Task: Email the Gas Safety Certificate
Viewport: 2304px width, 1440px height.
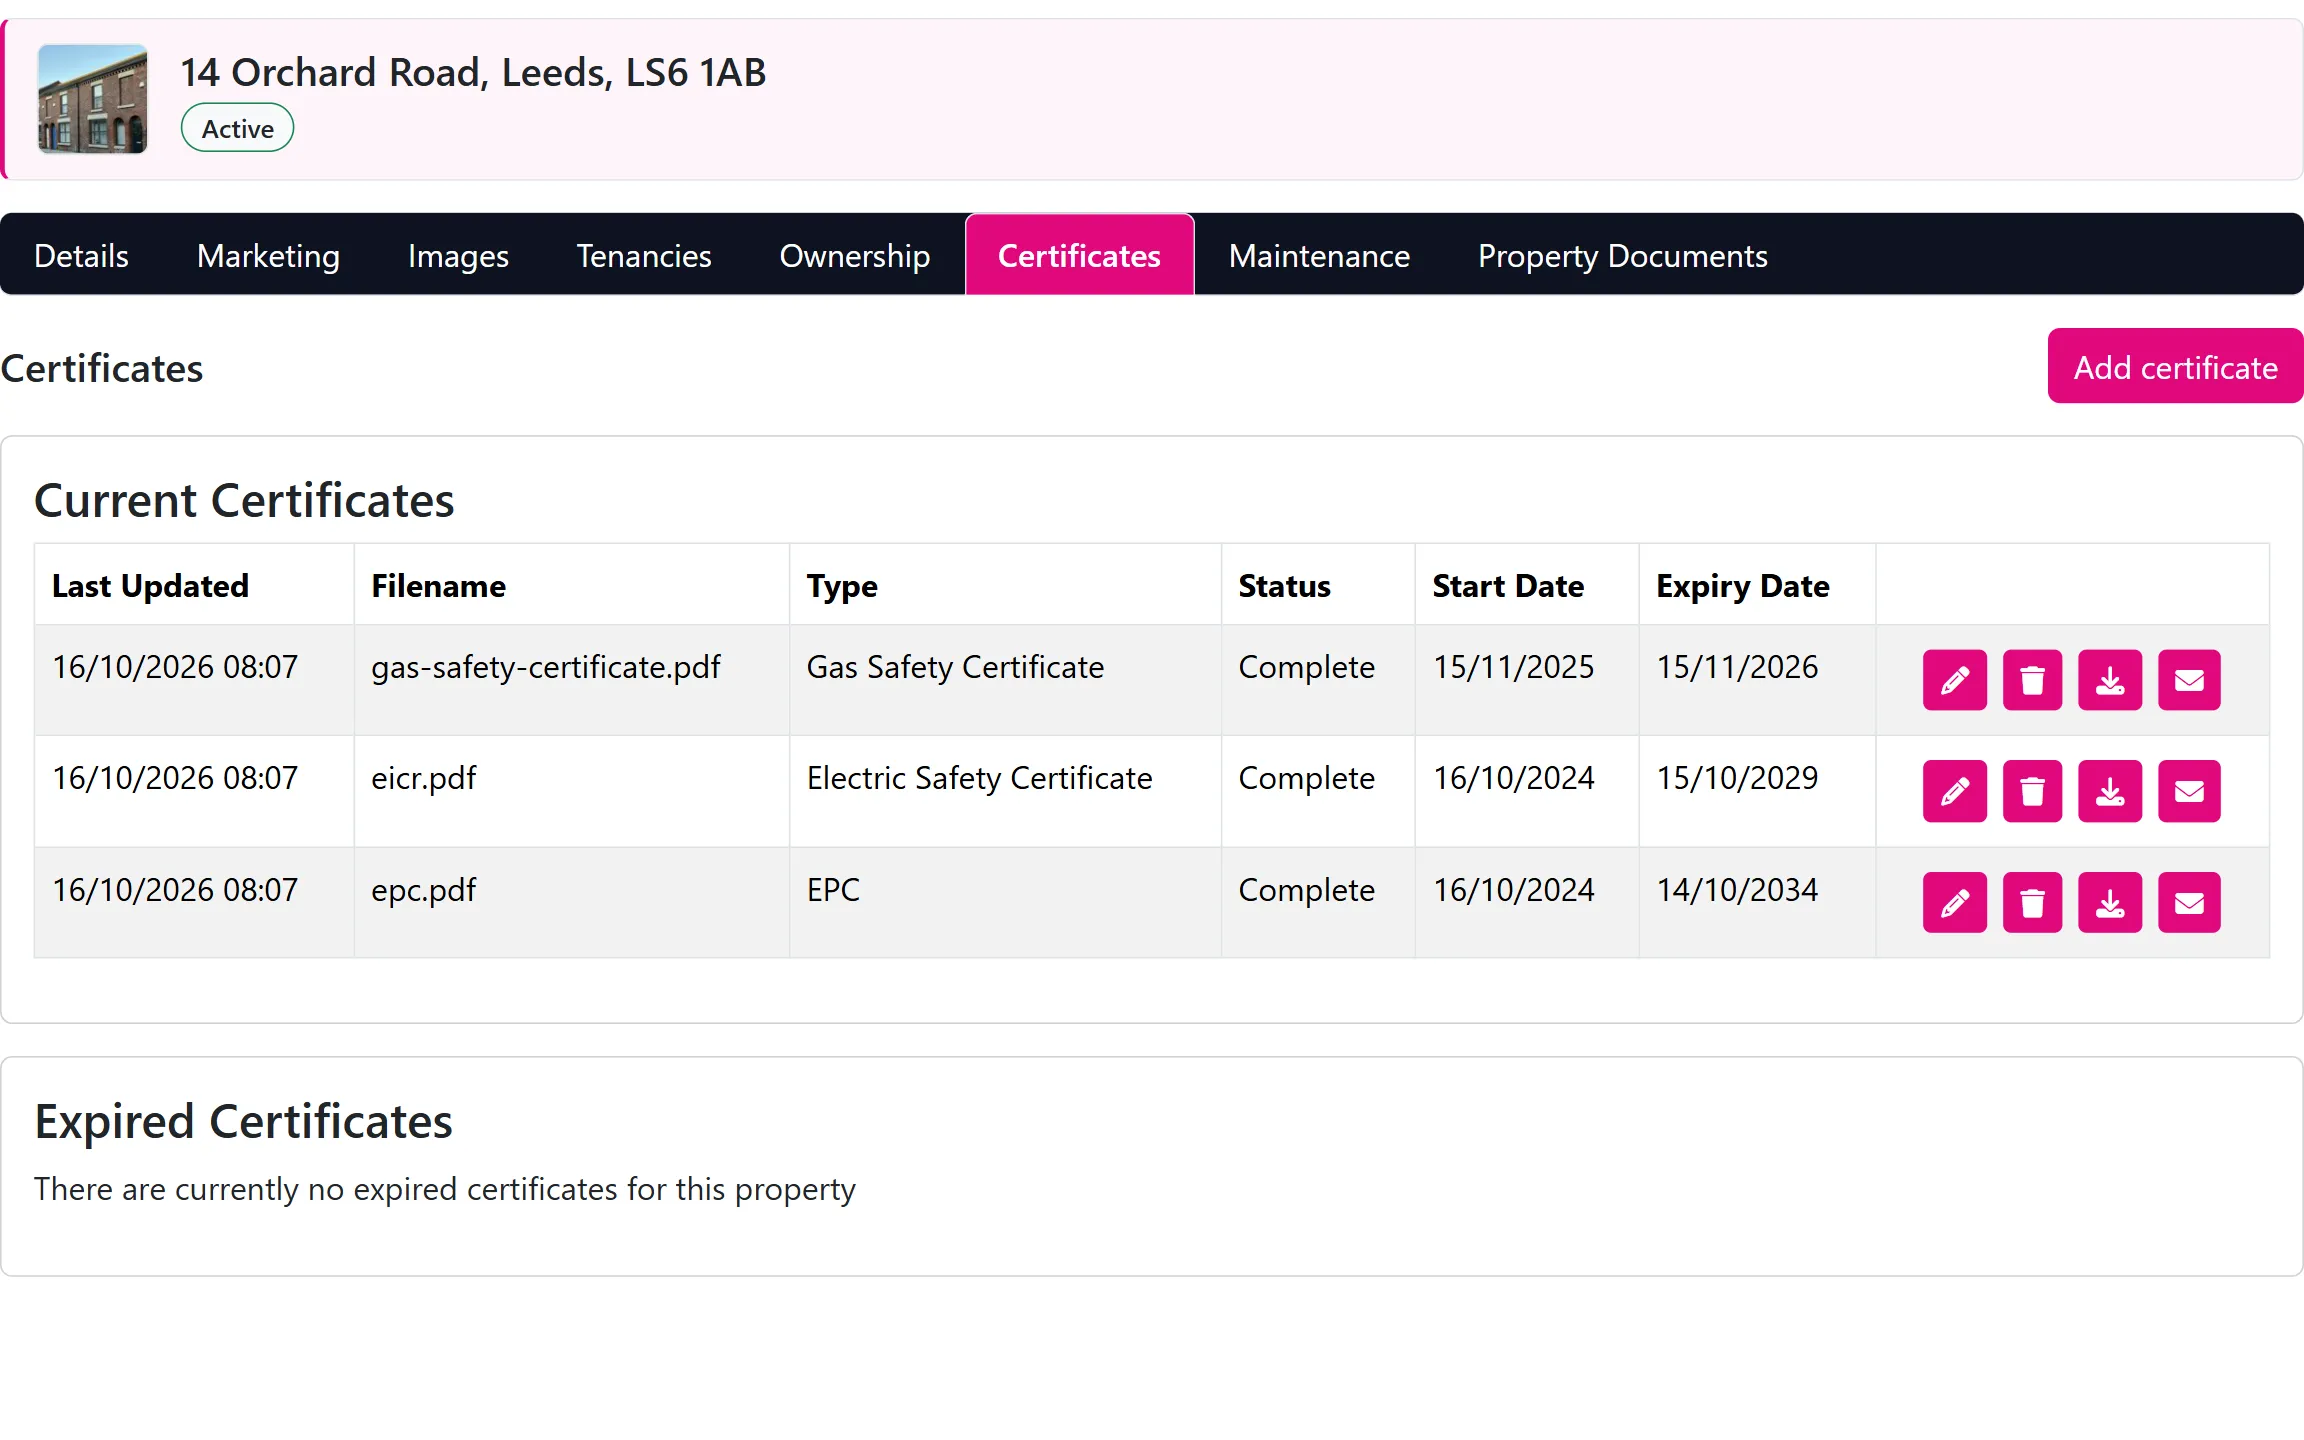Action: point(2189,680)
